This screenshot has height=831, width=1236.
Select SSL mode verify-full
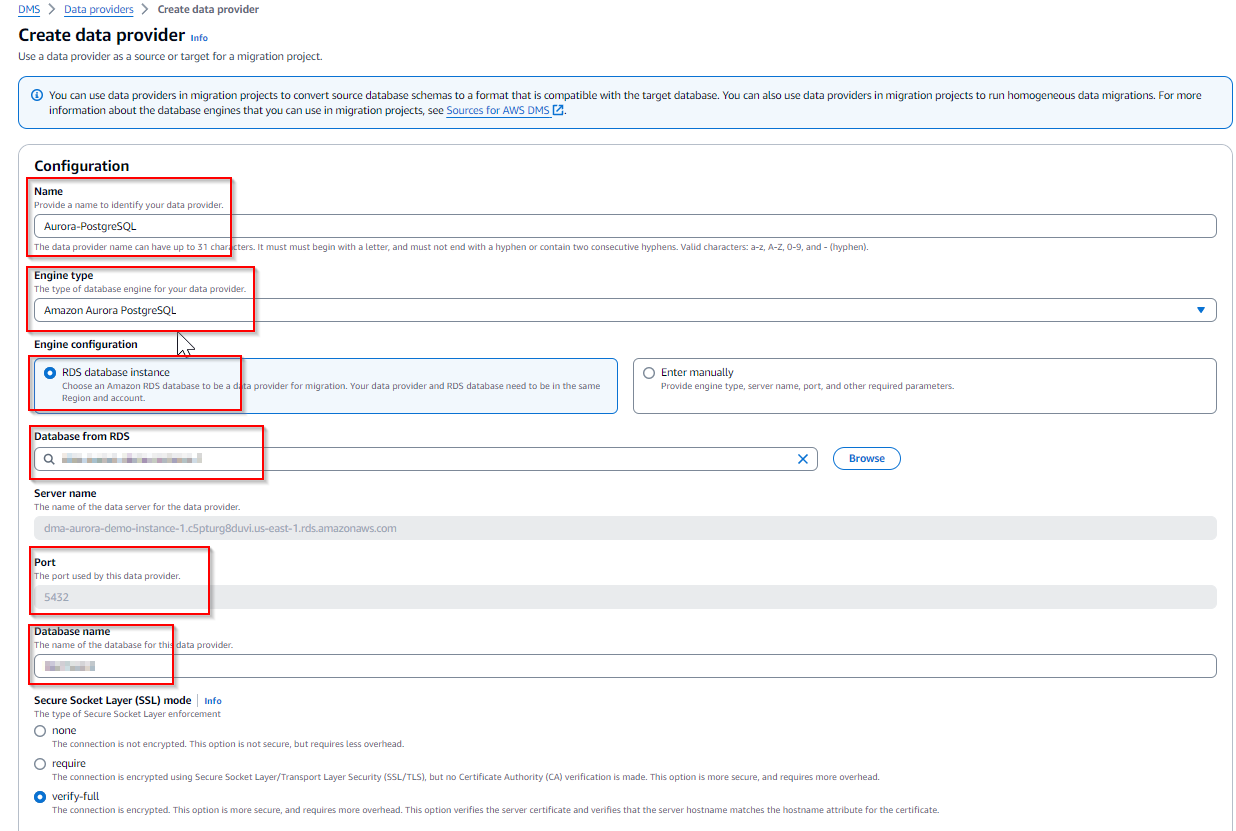(x=40, y=797)
